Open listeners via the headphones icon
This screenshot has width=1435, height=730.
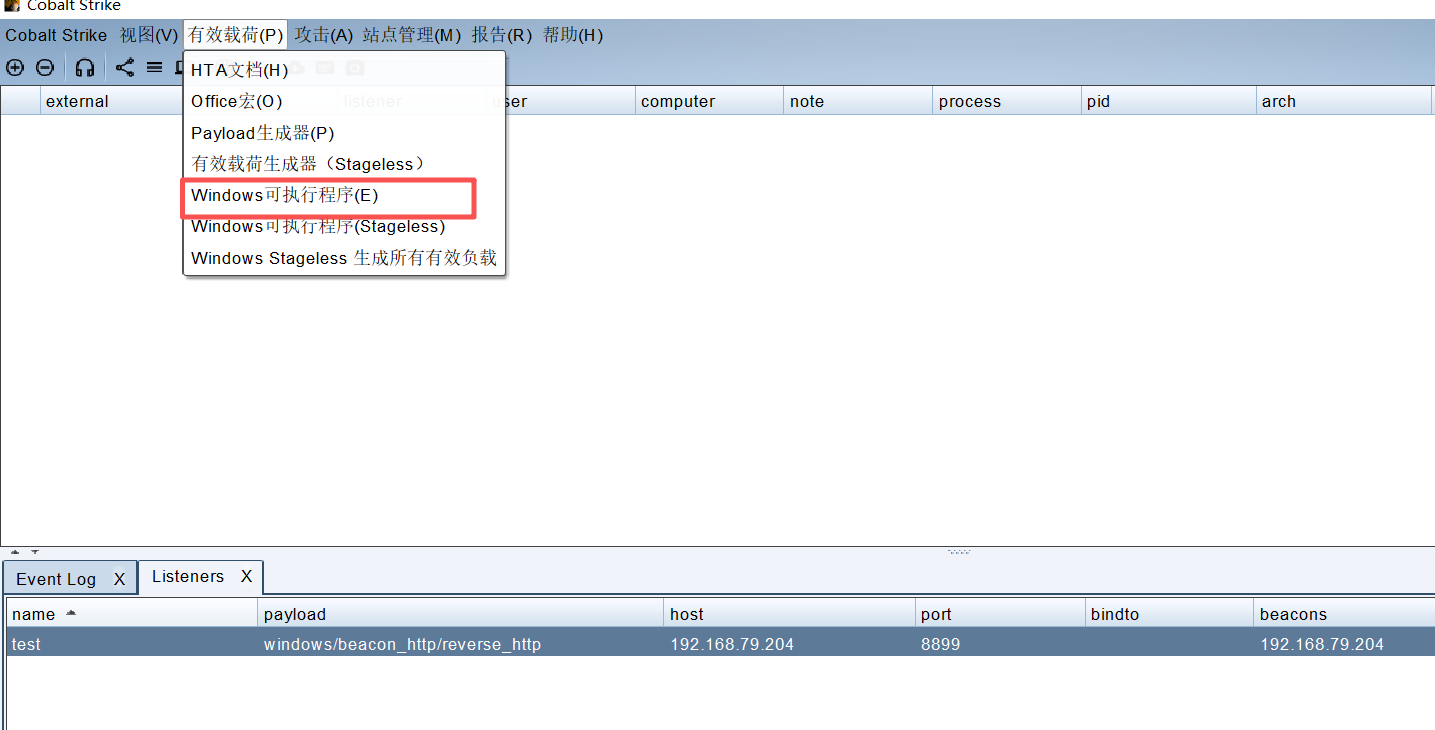click(85, 68)
